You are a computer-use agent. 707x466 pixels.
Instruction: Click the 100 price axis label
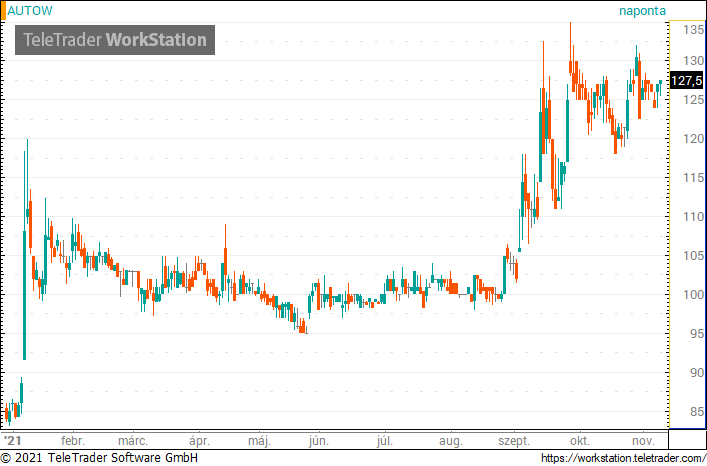click(x=693, y=295)
